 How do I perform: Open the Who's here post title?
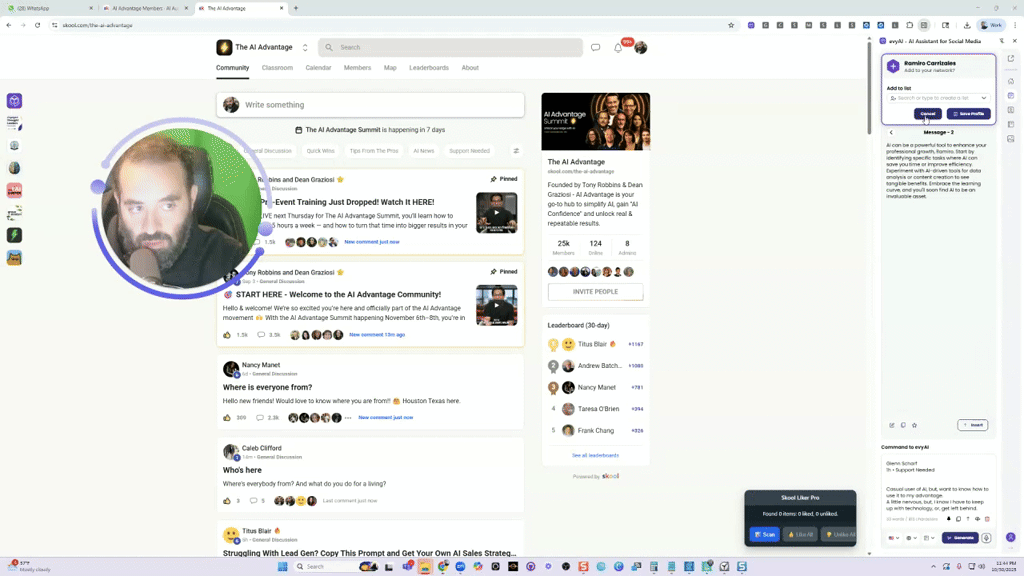click(242, 470)
